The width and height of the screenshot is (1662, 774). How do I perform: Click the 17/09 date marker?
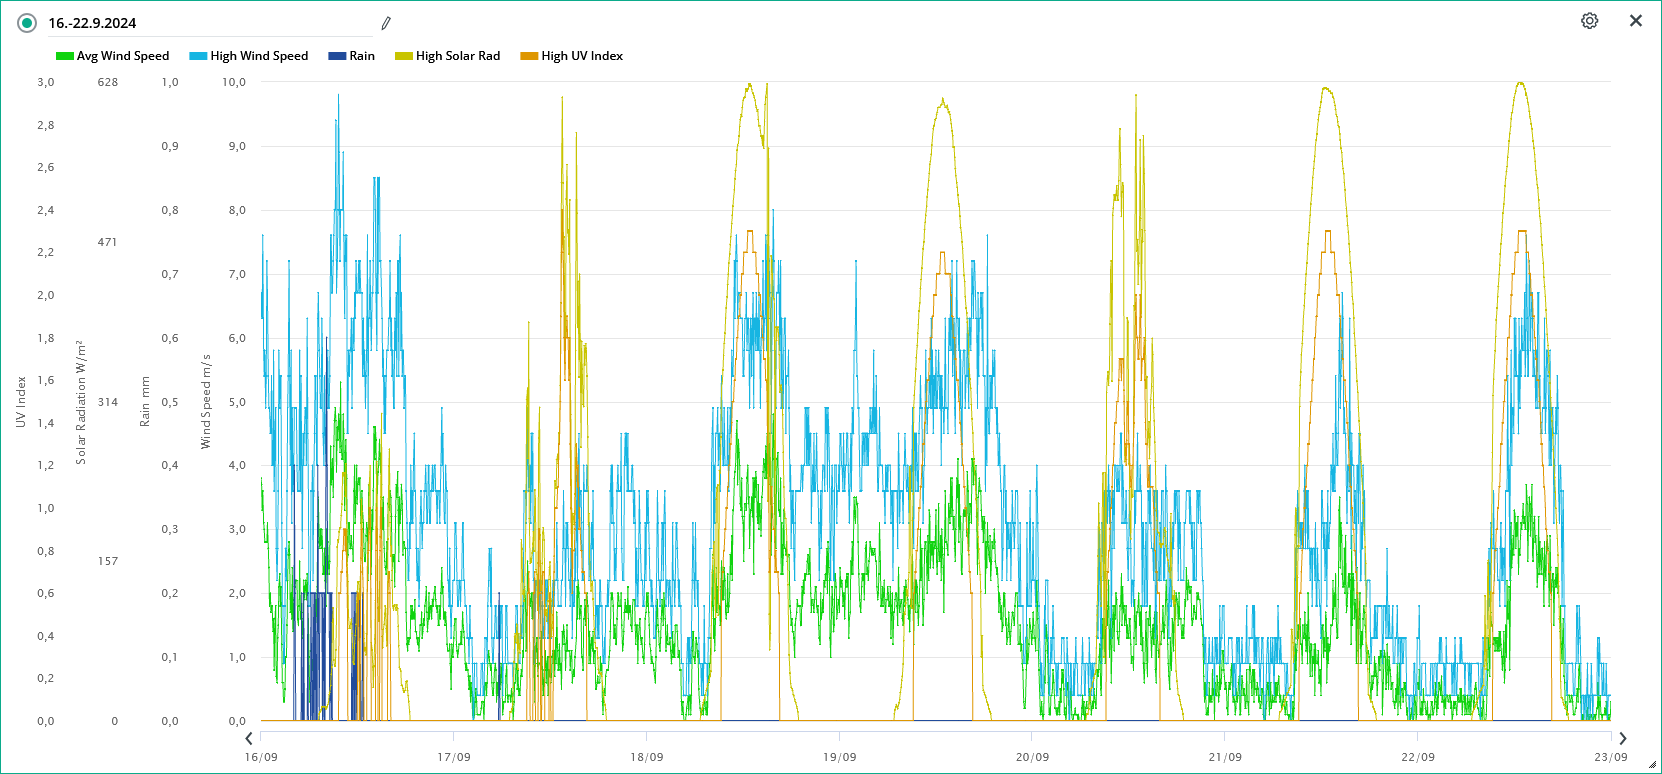[454, 757]
